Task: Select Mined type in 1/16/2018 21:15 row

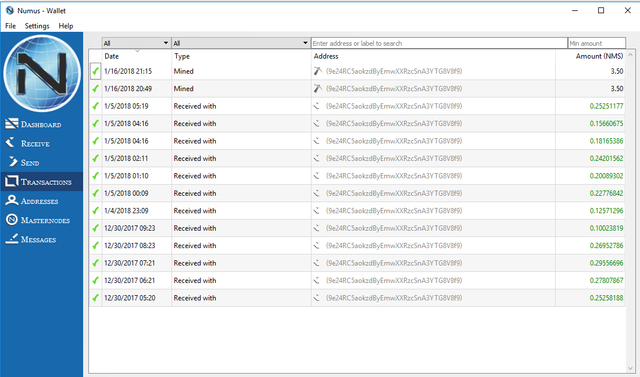Action: click(x=183, y=71)
